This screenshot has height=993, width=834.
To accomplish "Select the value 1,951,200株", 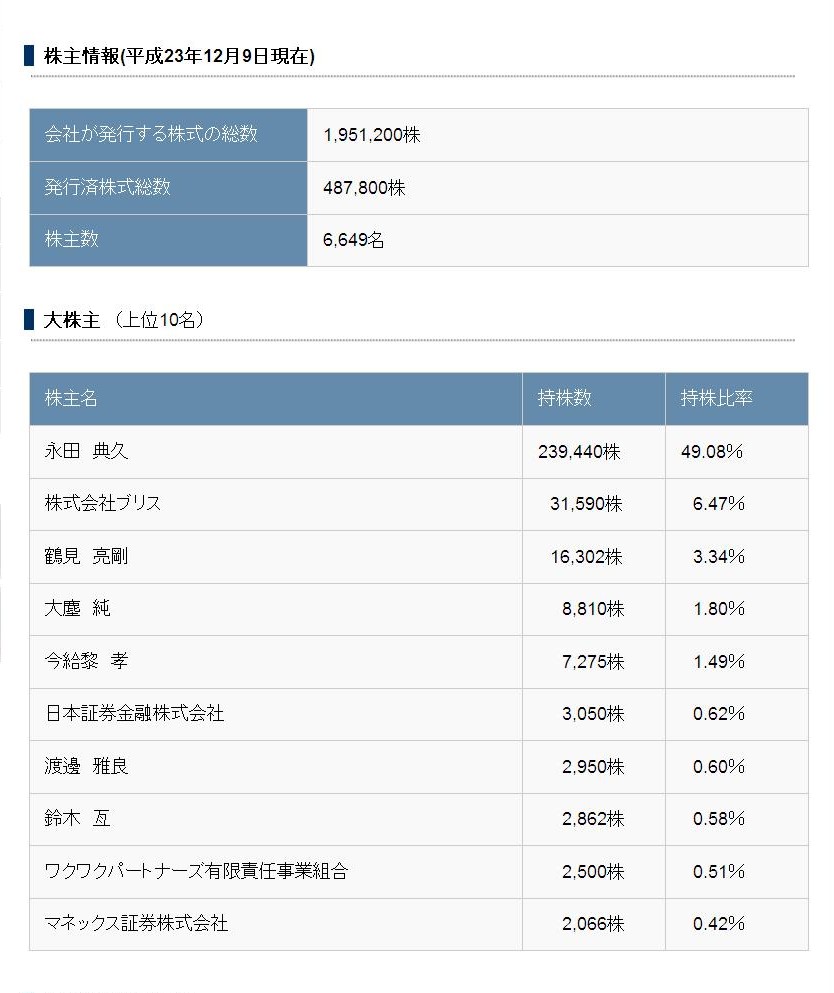I will [372, 135].
